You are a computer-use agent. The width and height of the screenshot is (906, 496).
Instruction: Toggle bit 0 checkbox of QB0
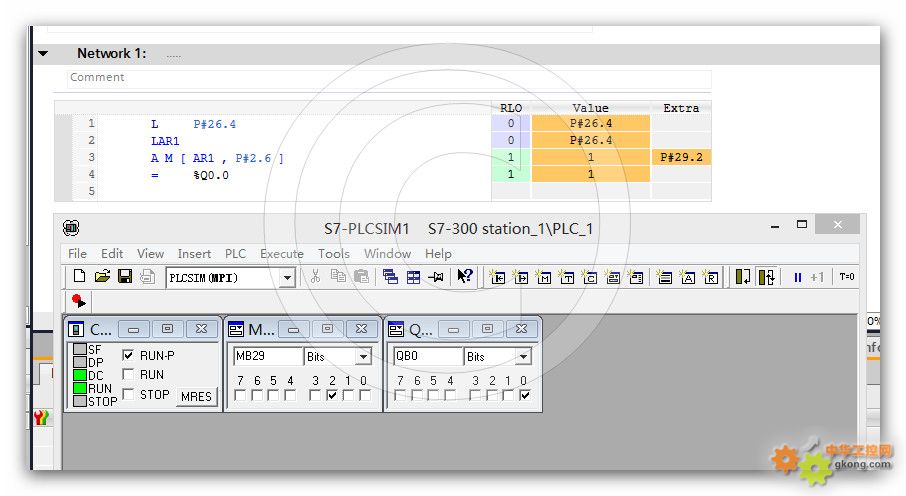(525, 395)
